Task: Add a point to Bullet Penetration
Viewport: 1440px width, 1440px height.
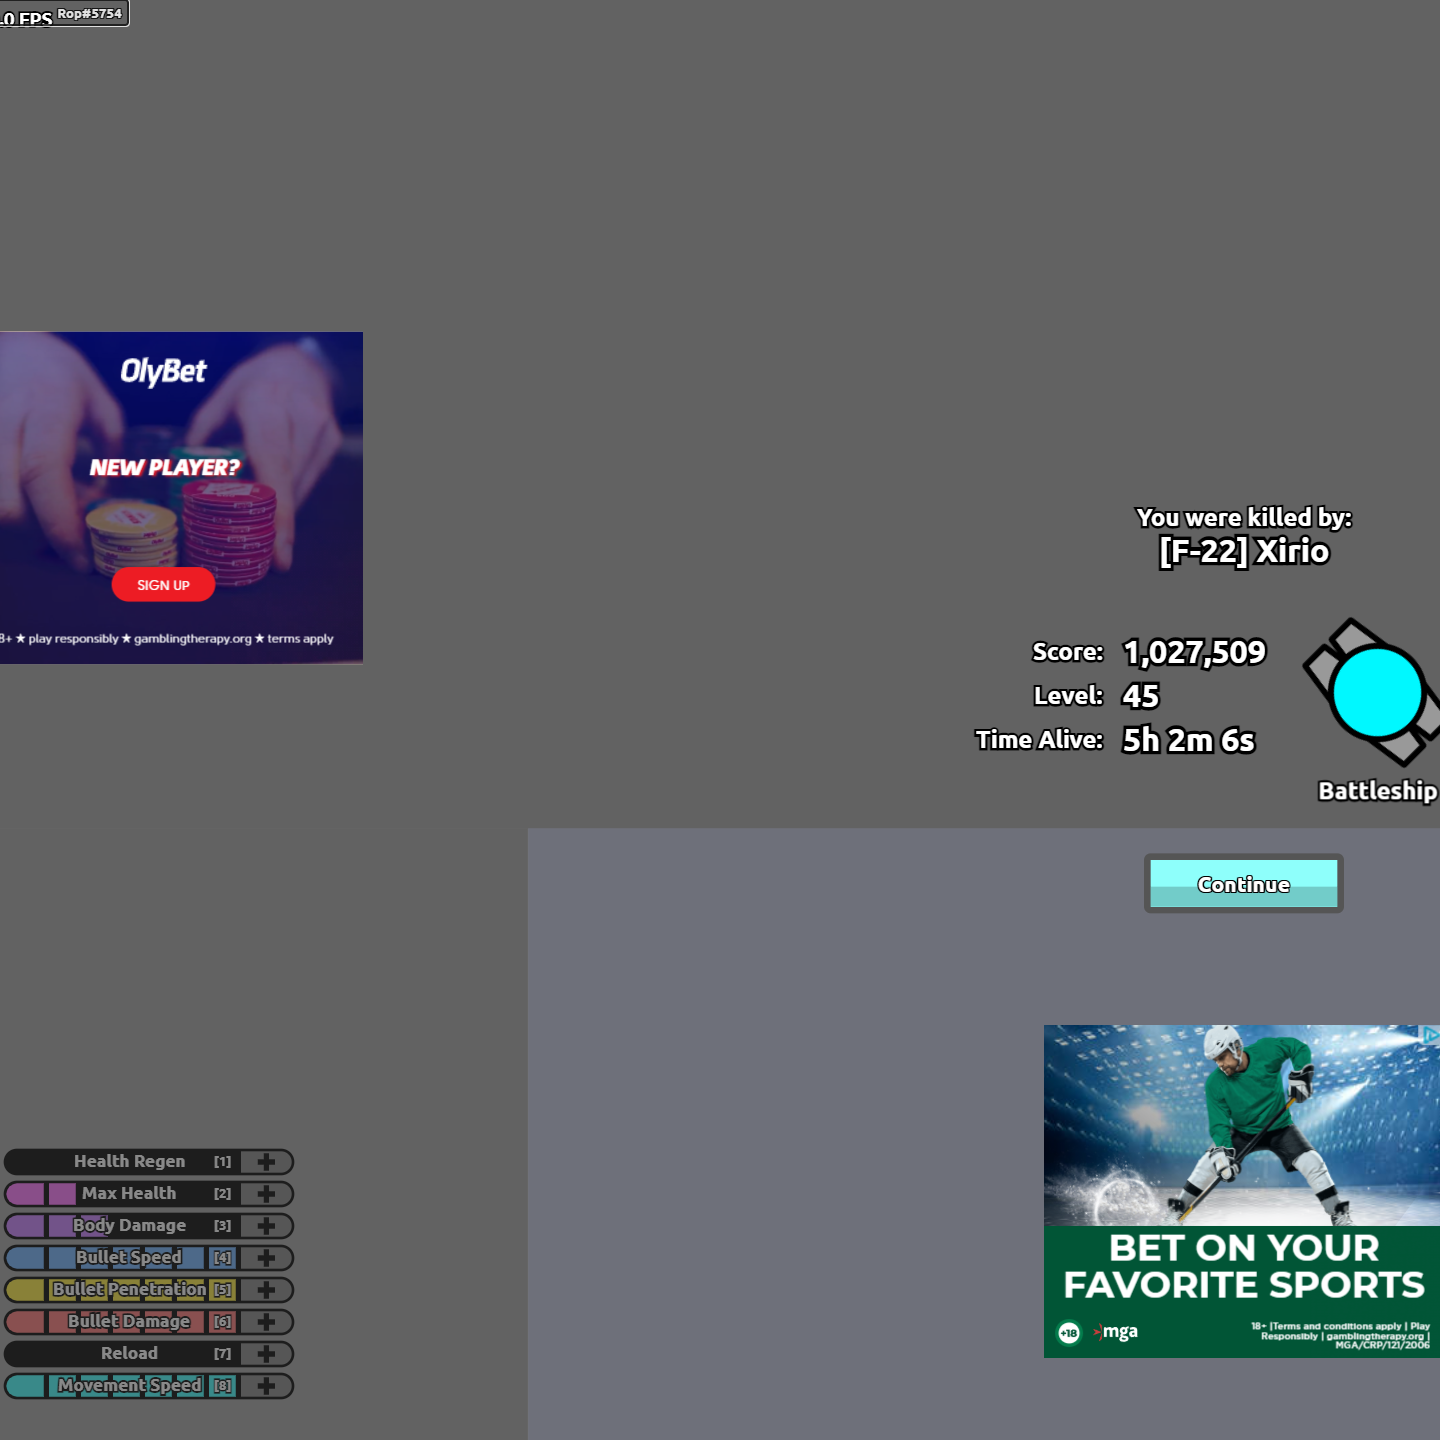Action: (x=266, y=1289)
